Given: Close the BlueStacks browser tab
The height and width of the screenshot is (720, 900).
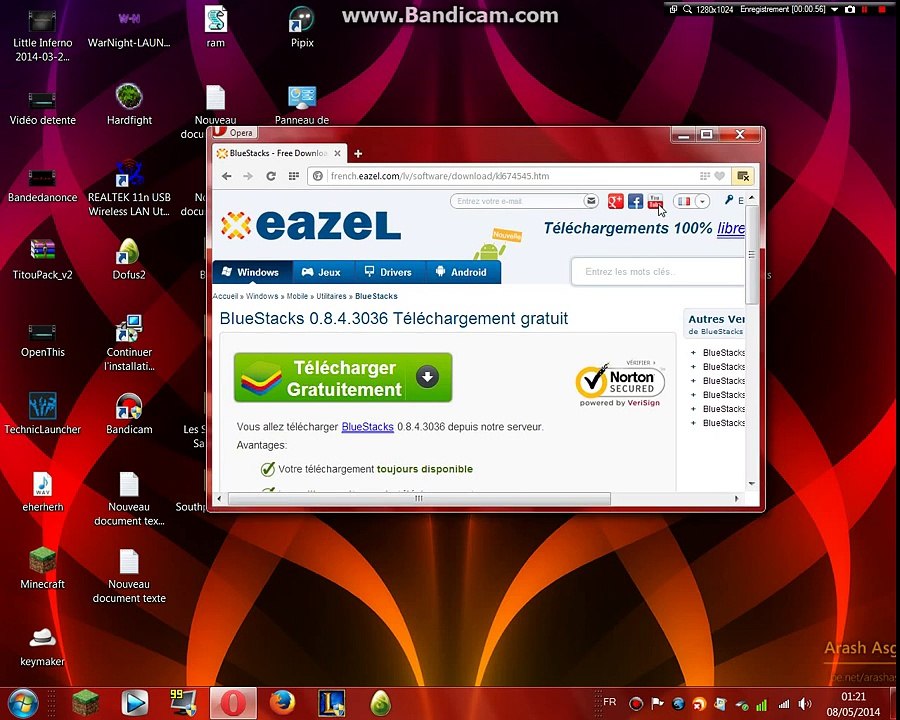Looking at the screenshot, I should (x=338, y=153).
